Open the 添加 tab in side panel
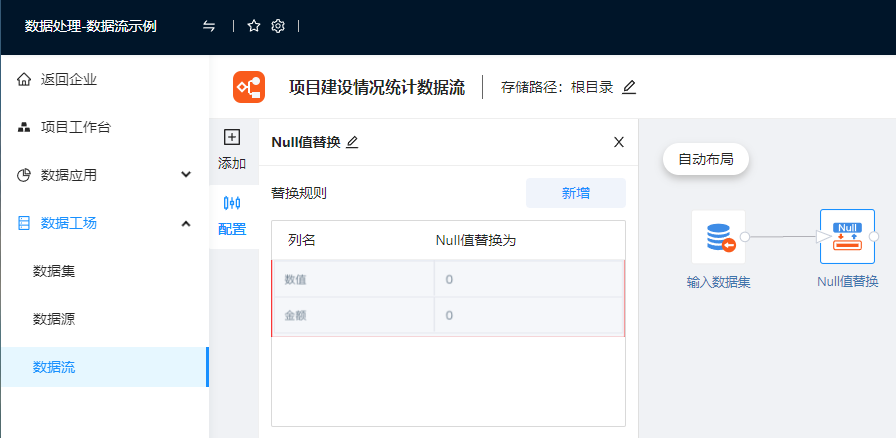Image resolution: width=896 pixels, height=438 pixels. 232,149
